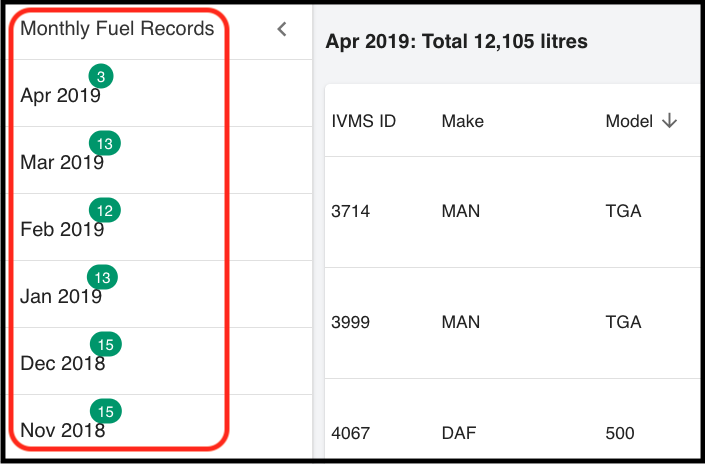This screenshot has height=464, width=705.
Task: Go to the Nov 2018 records
Action: [62, 431]
